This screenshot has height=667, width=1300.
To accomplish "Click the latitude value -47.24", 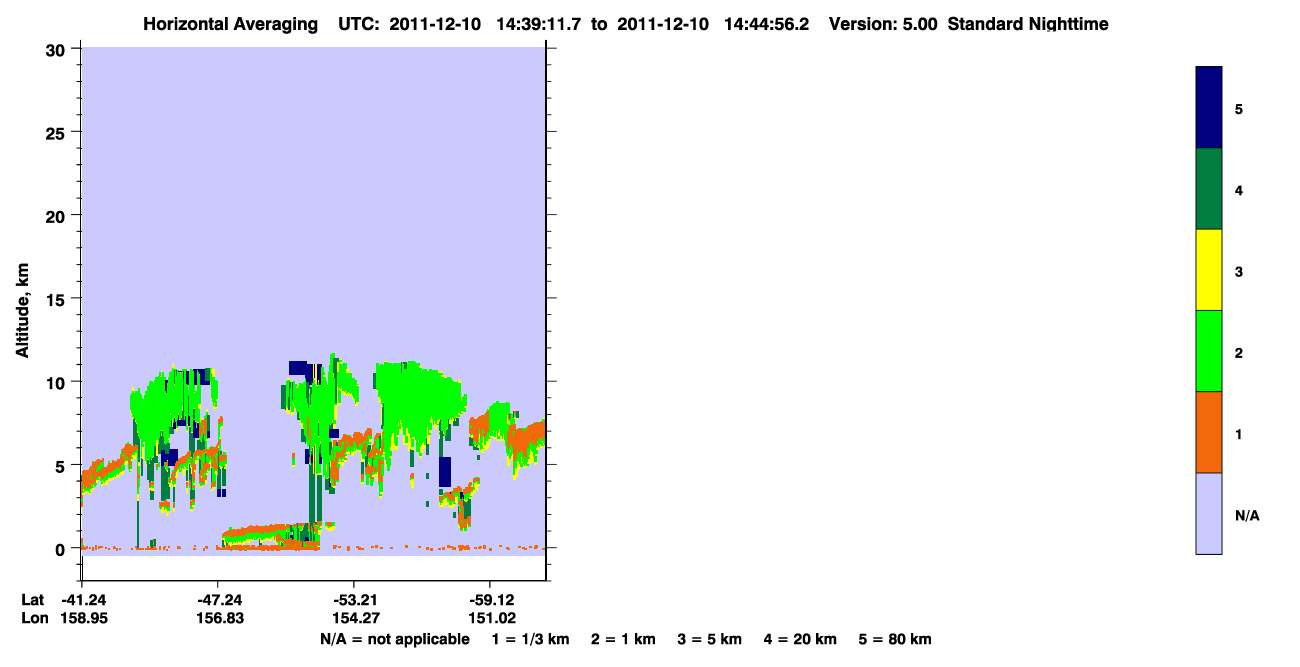I will click(218, 601).
